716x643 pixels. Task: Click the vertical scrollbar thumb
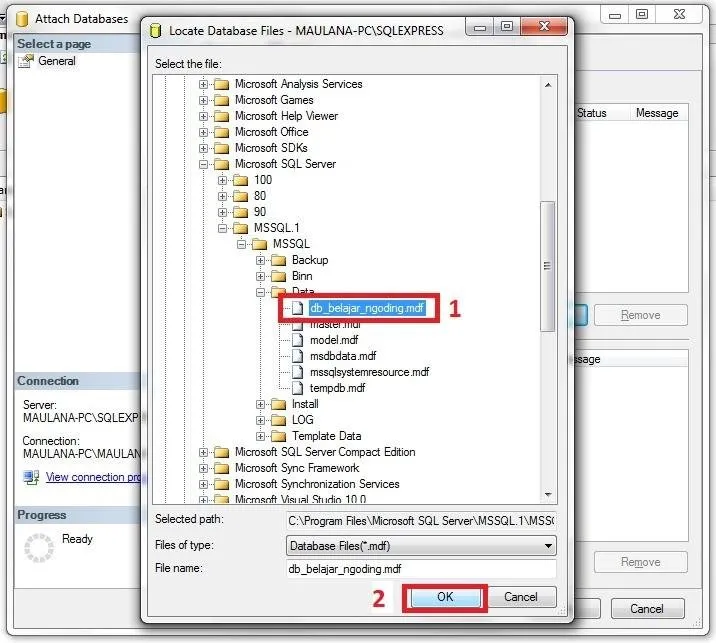548,266
